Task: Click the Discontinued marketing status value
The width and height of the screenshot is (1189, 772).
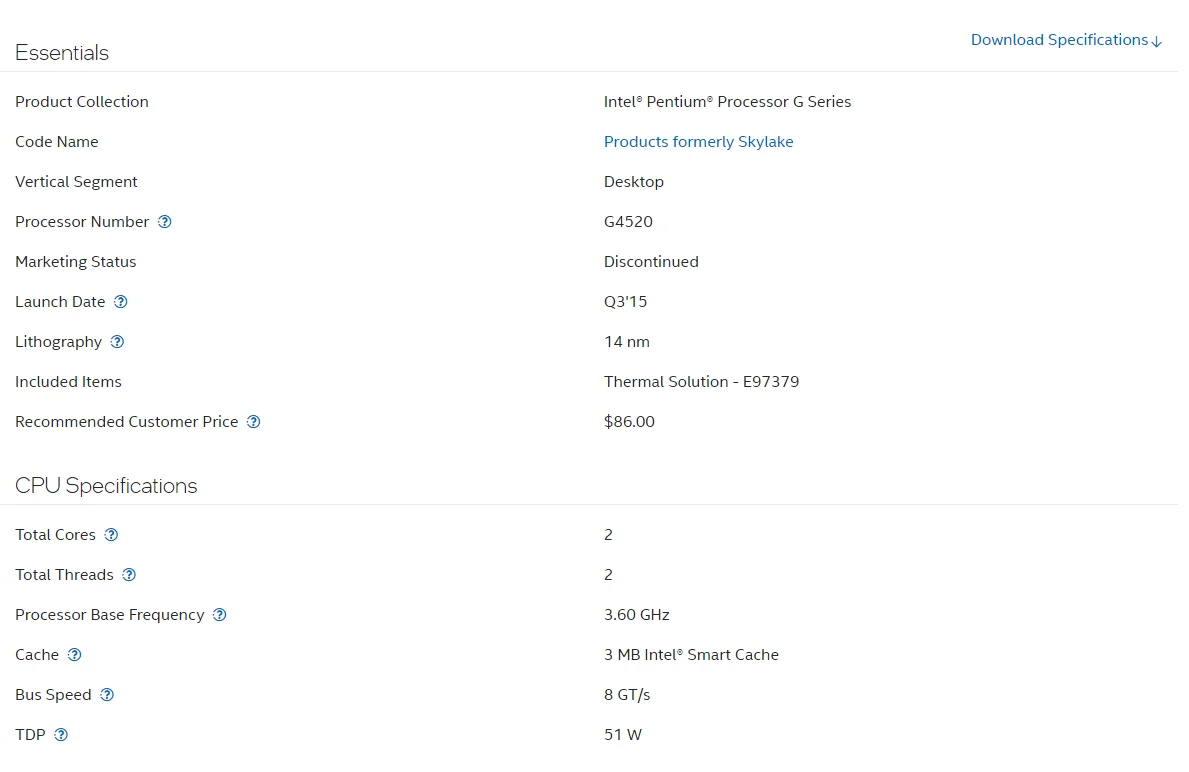Action: pyautogui.click(x=651, y=262)
